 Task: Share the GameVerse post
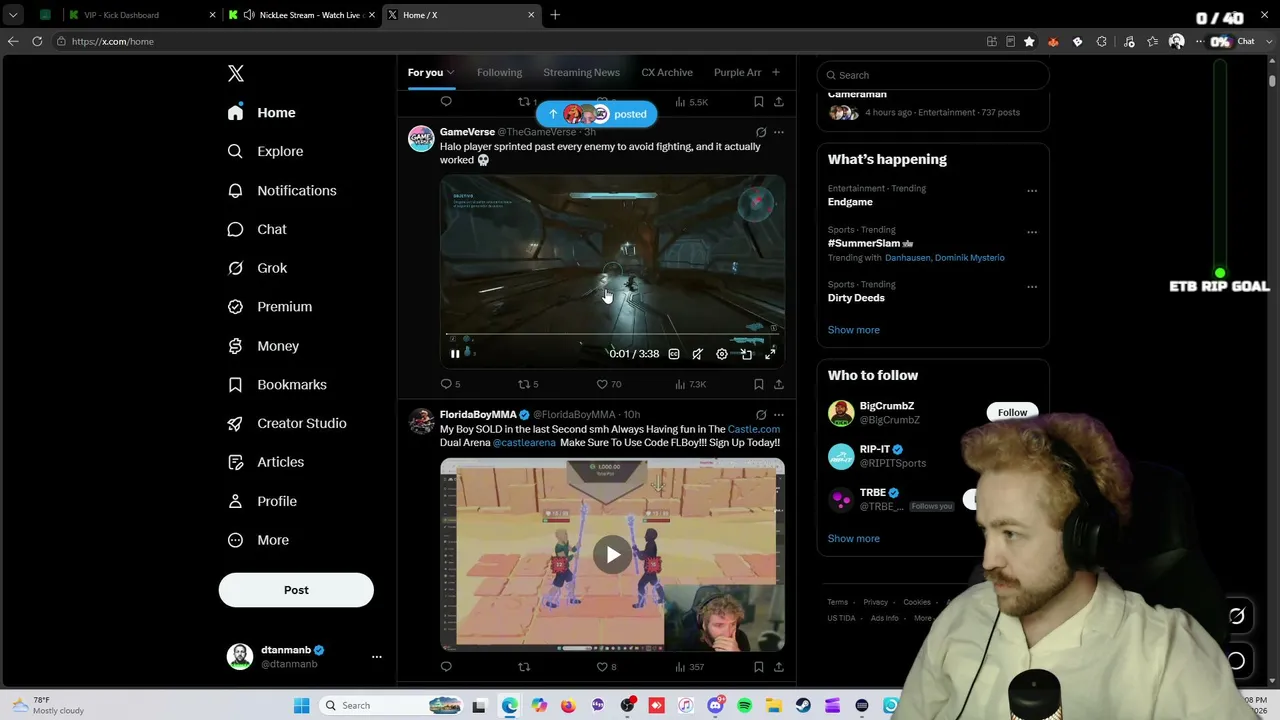[779, 384]
